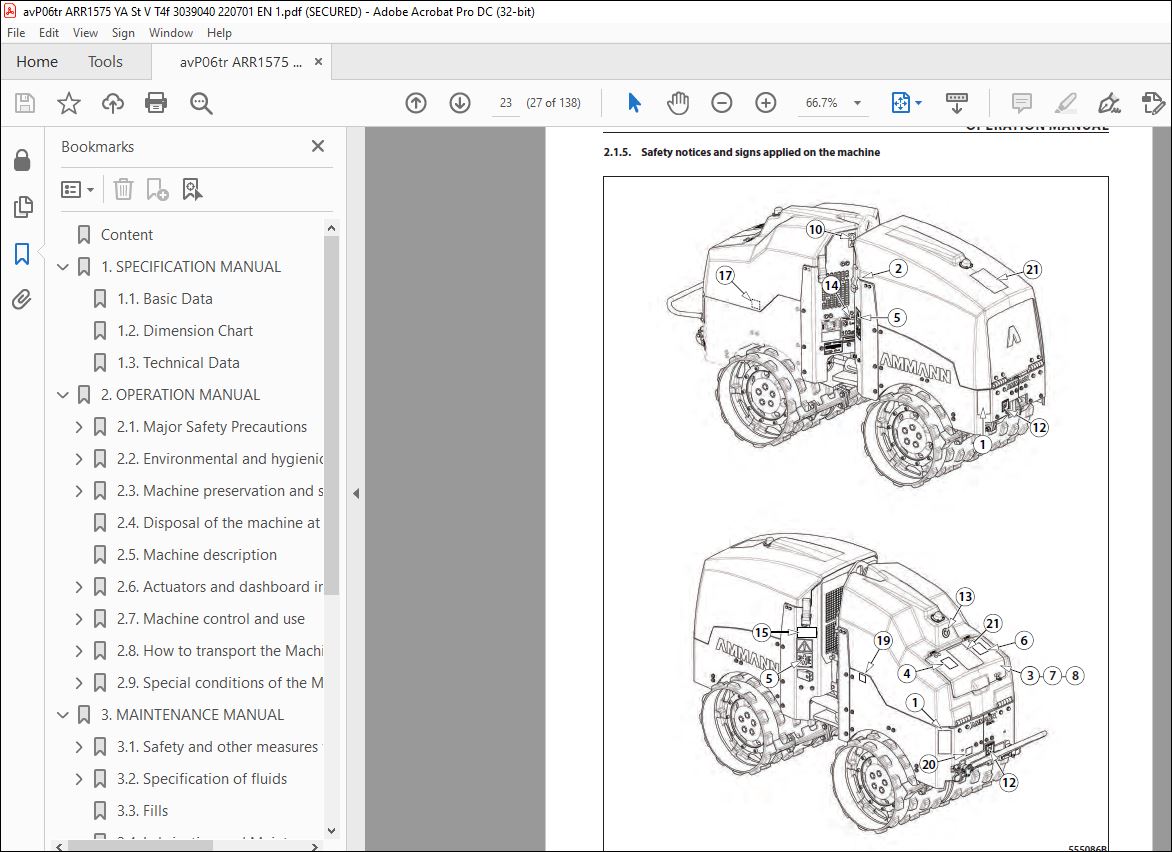The width and height of the screenshot is (1172, 852).
Task: Open the Help menu
Action: point(219,33)
